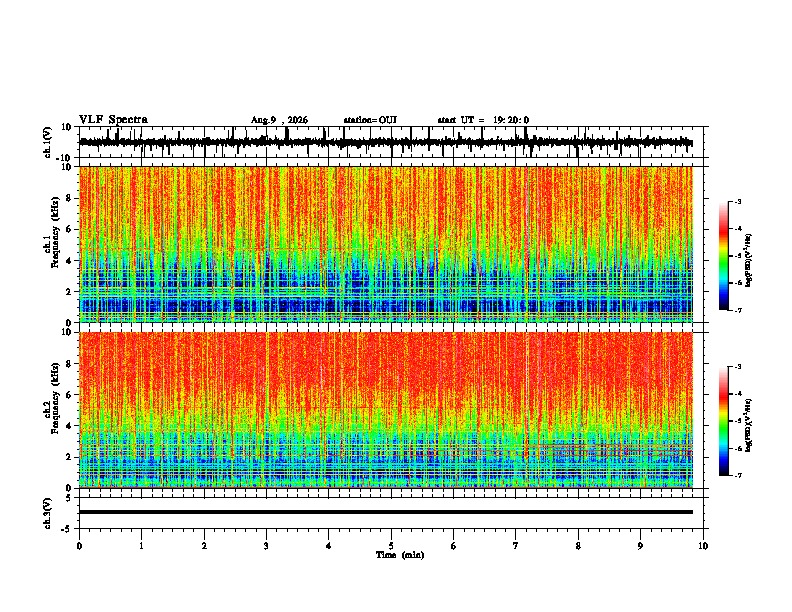Click the "VLF Spectra" title text

point(113,120)
